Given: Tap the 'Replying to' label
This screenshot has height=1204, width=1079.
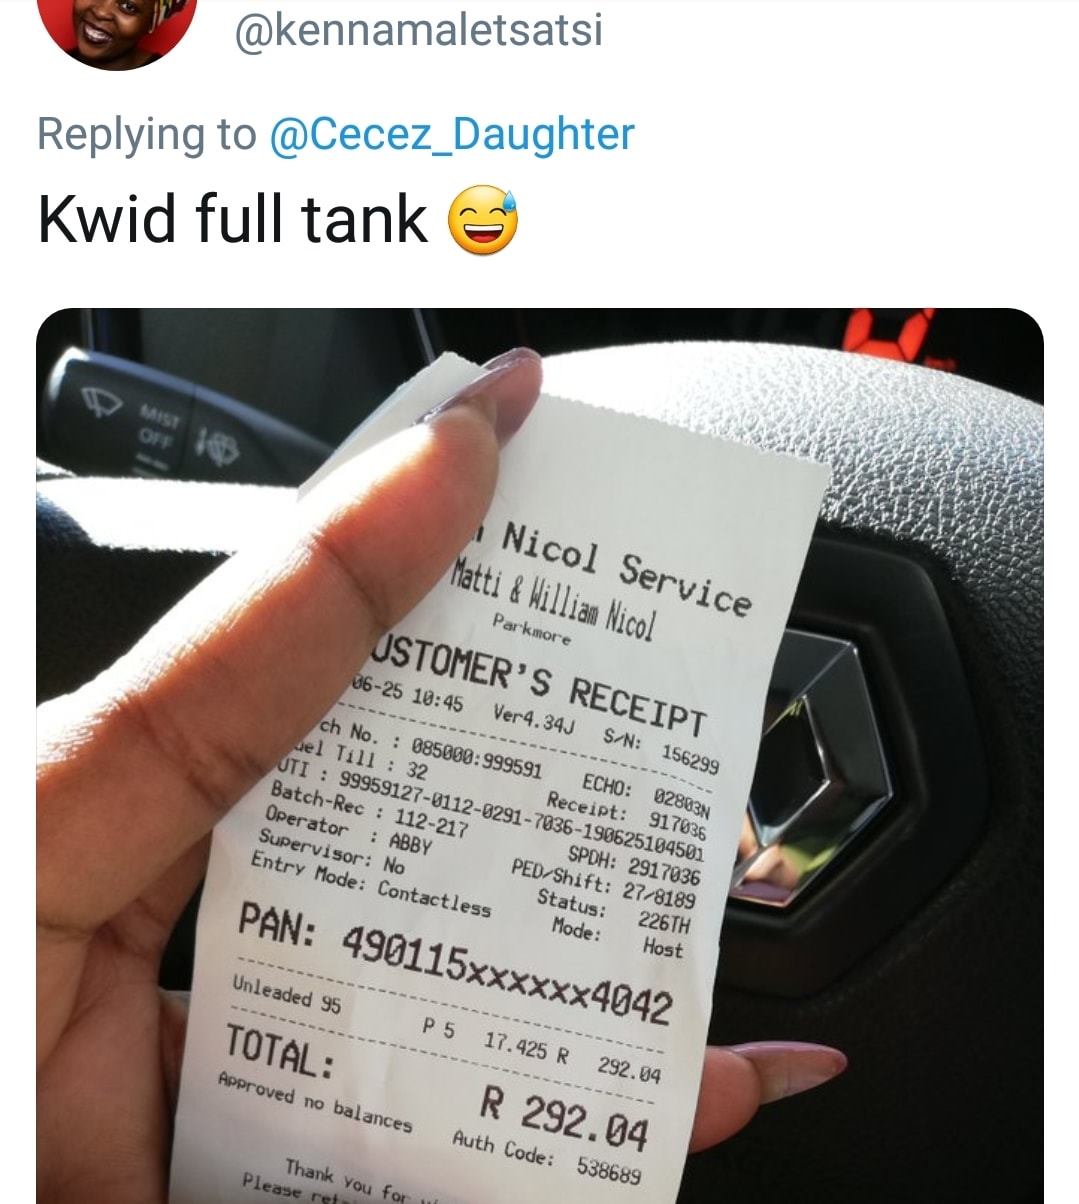Looking at the screenshot, I should coord(147,133).
